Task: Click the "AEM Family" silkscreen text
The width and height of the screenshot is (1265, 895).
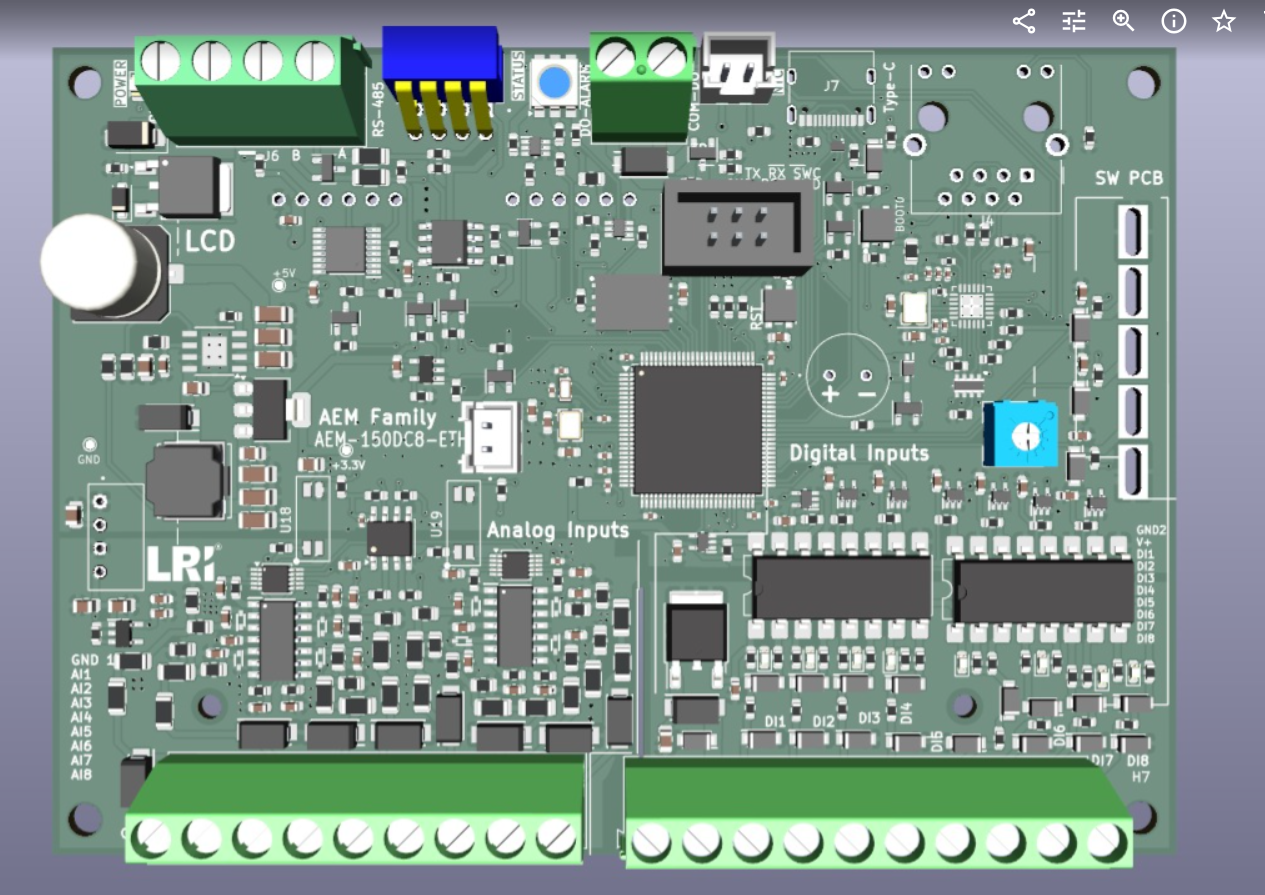Action: (x=377, y=417)
